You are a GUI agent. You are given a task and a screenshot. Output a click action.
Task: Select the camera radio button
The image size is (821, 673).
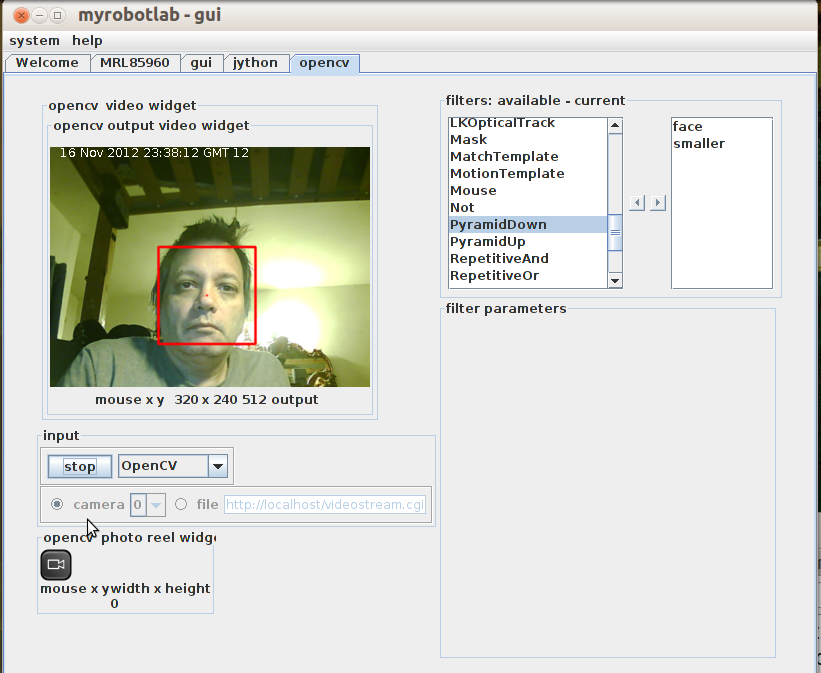click(57, 504)
